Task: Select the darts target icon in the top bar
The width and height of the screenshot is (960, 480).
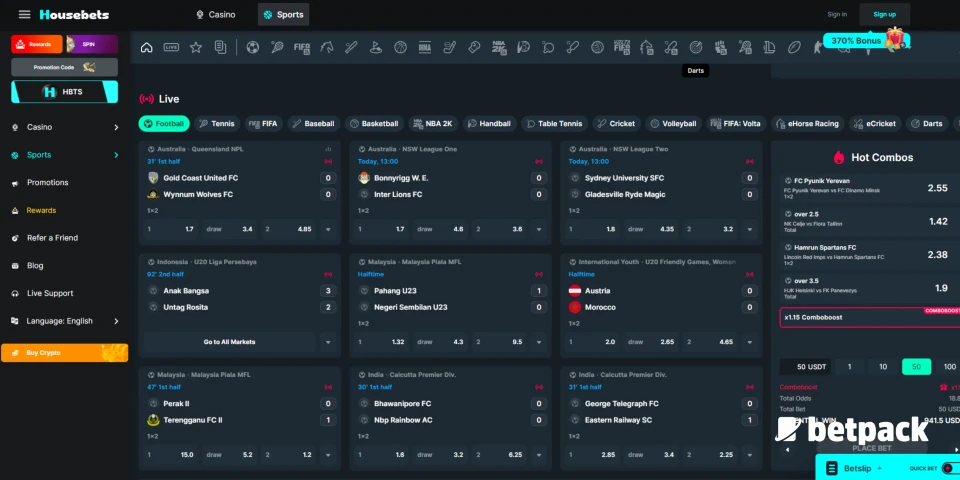Action: click(x=696, y=47)
